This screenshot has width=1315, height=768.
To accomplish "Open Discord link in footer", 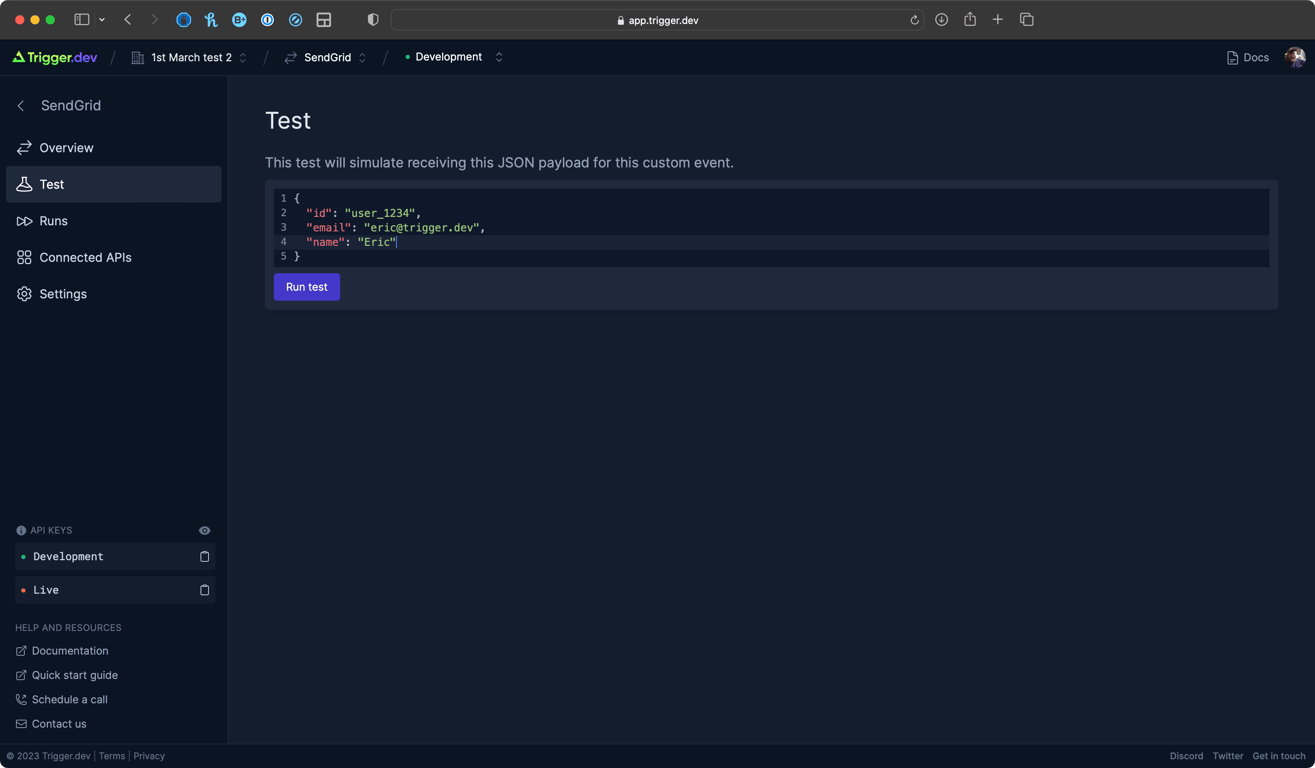I will pos(1186,756).
